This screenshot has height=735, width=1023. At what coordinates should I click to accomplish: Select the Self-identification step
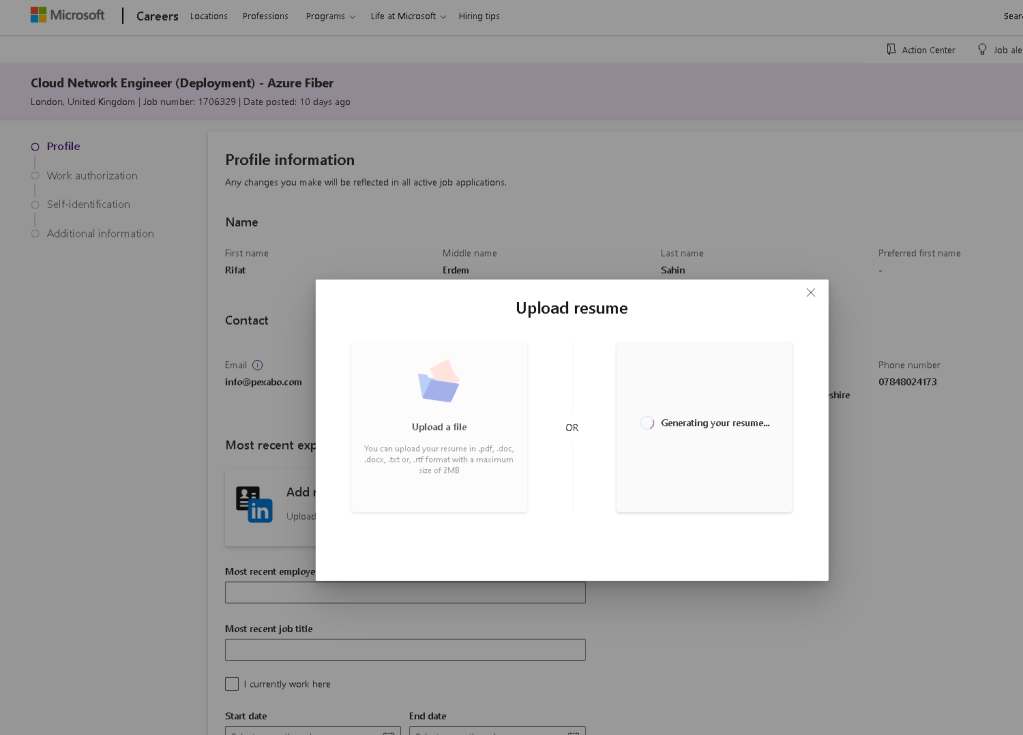click(x=89, y=204)
